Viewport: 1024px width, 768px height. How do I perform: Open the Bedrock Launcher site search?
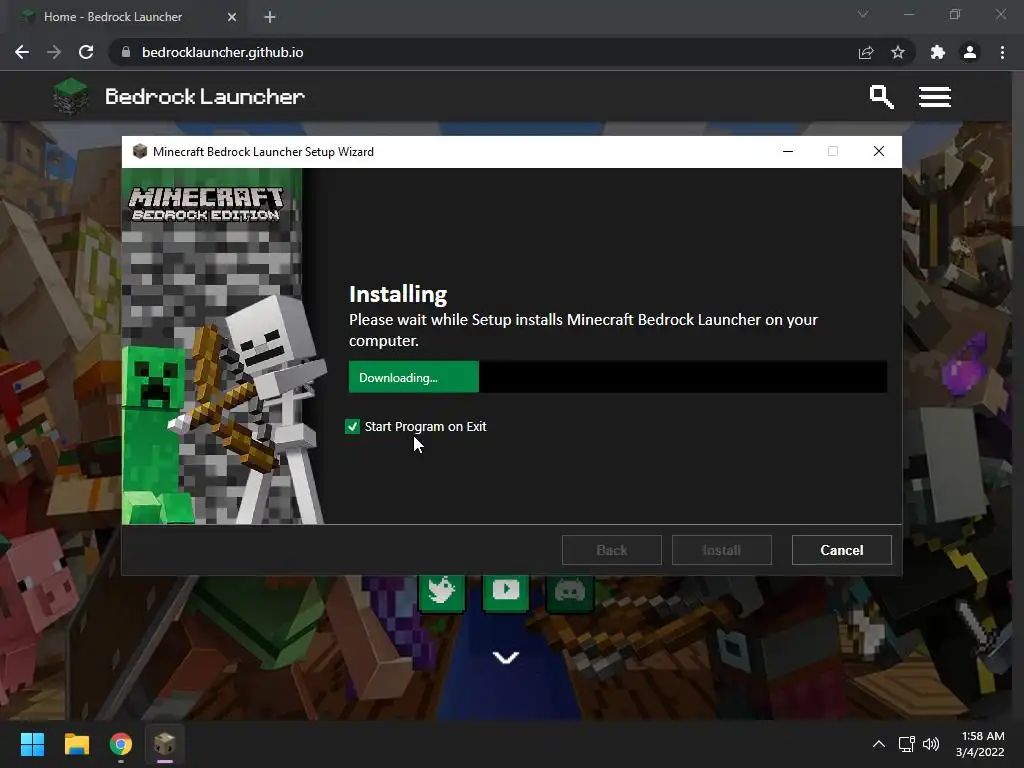[881, 97]
